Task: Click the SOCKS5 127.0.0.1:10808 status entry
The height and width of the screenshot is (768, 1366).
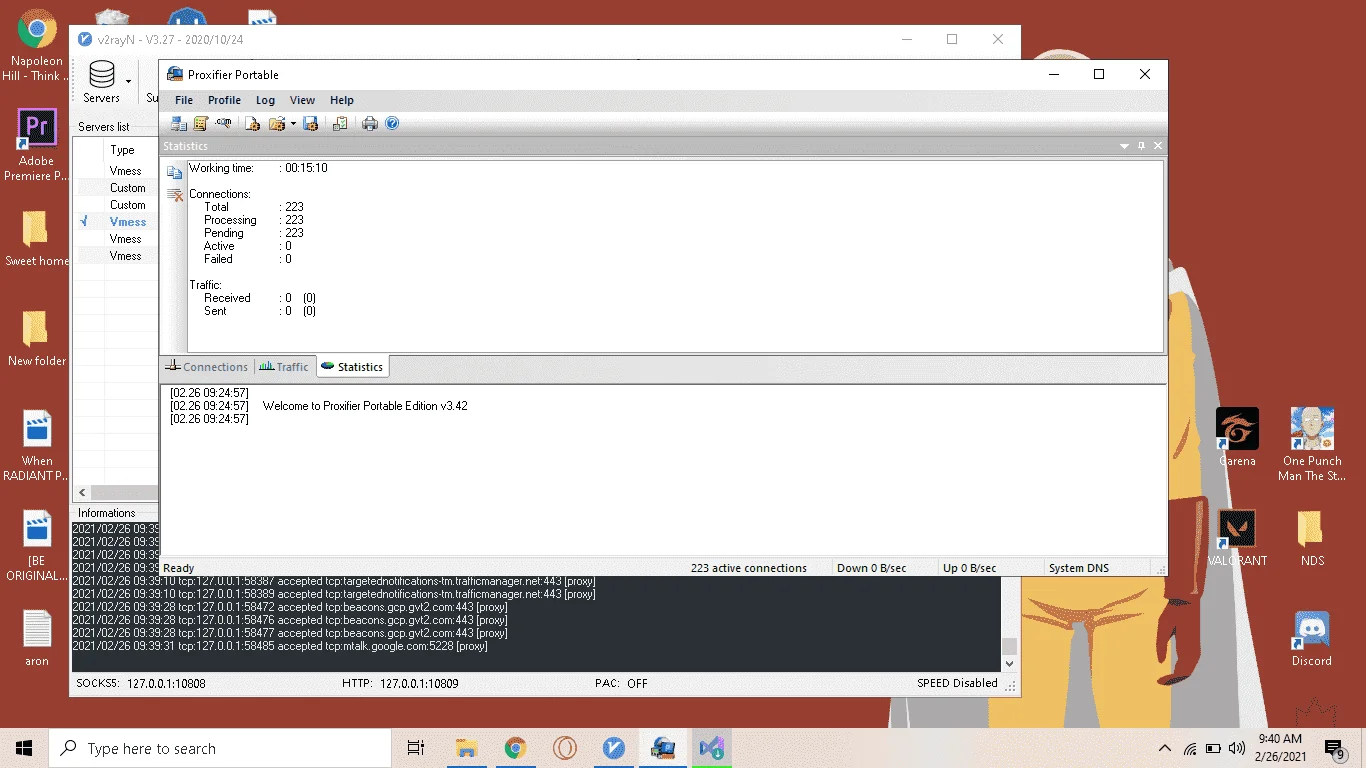Action: click(141, 684)
